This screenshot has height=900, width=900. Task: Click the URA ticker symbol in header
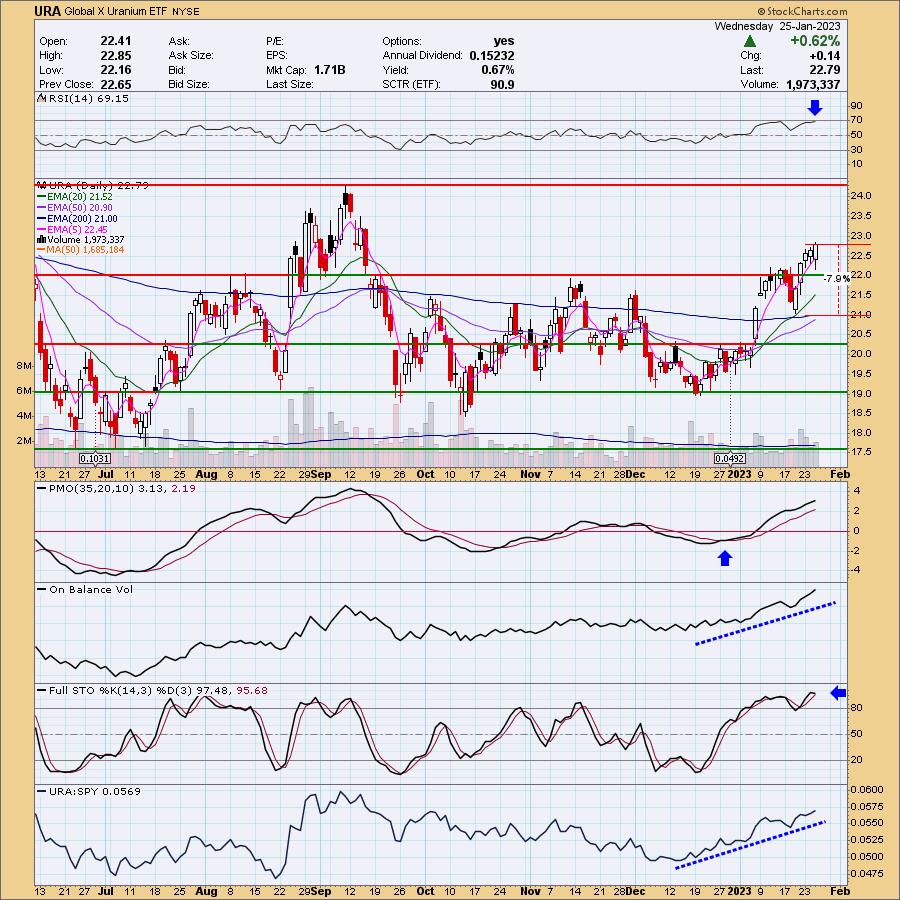(48, 11)
